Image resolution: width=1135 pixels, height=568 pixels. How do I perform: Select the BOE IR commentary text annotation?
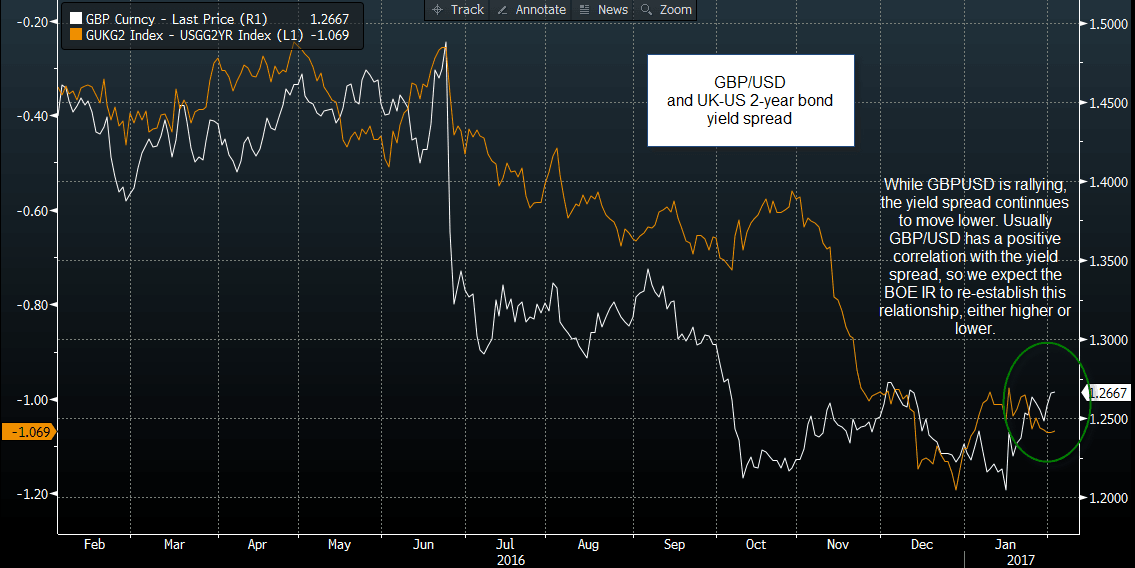tap(974, 257)
